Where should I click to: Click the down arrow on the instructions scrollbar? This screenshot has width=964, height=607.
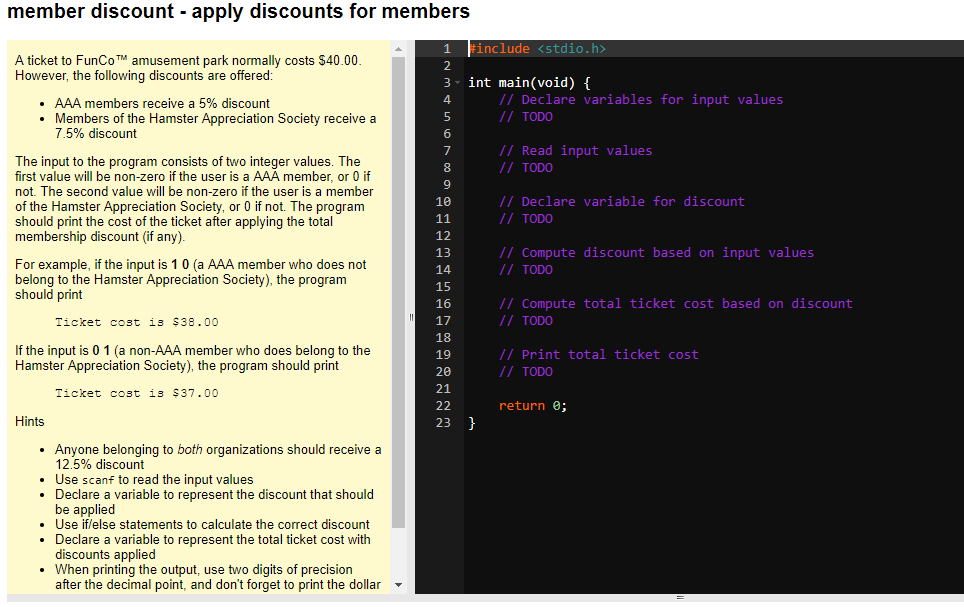(399, 583)
